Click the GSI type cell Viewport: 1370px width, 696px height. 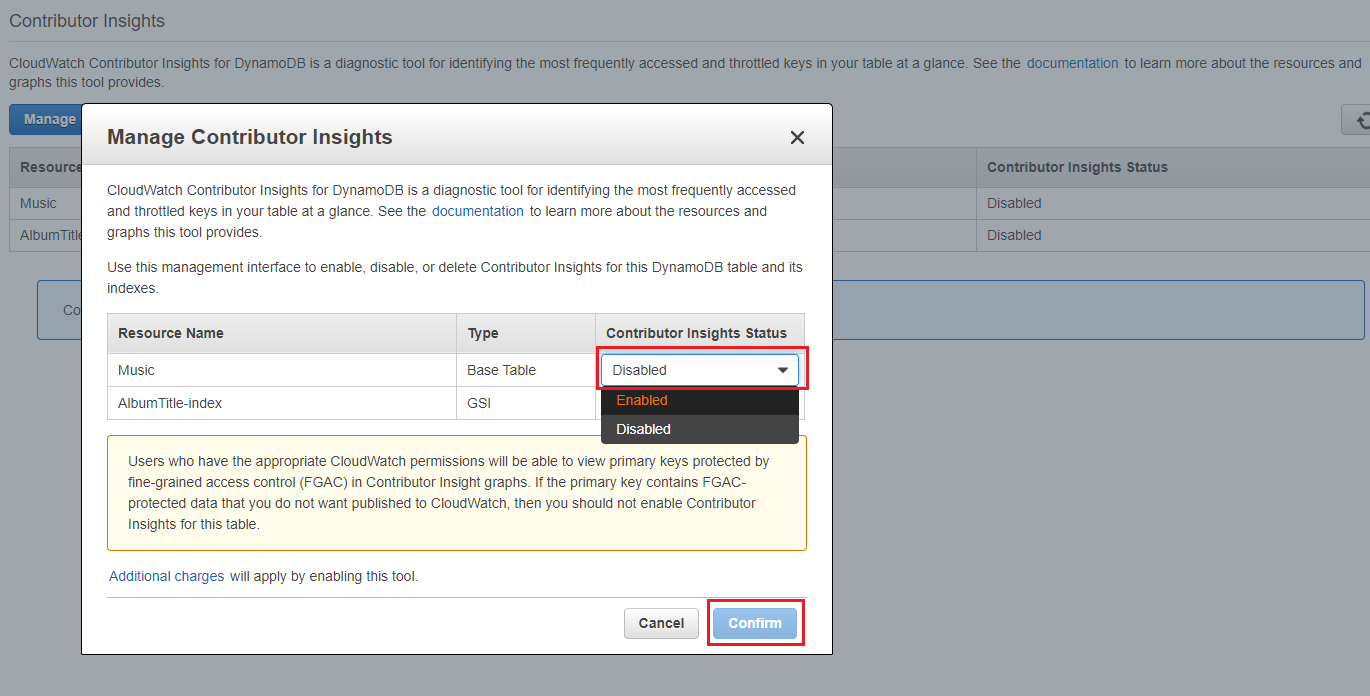coord(480,403)
